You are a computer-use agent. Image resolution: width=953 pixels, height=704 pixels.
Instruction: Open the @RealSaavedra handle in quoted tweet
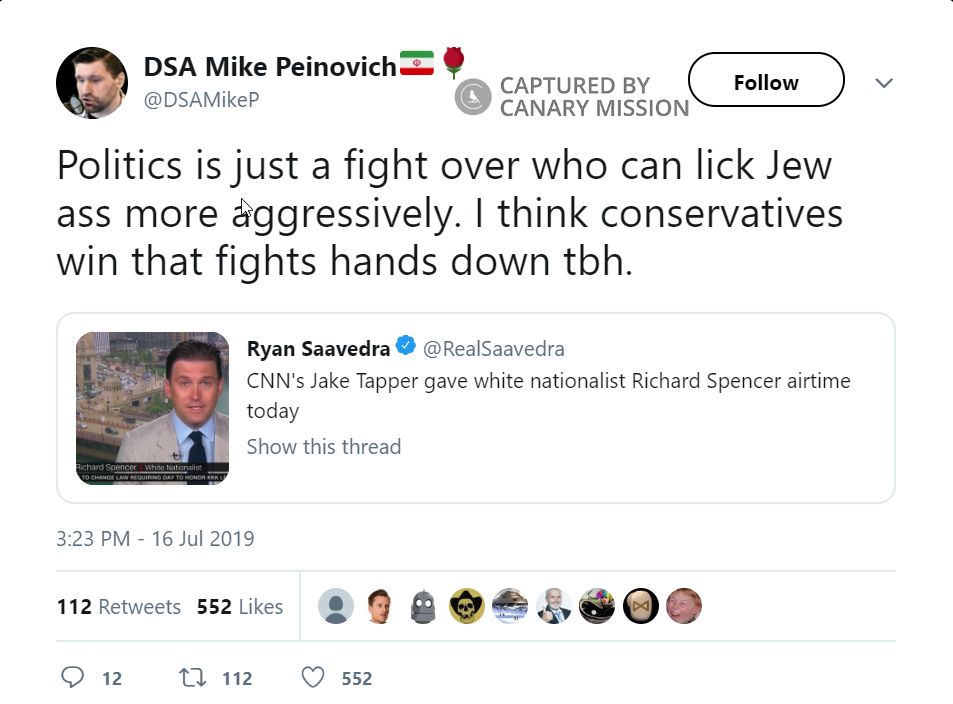[493, 348]
